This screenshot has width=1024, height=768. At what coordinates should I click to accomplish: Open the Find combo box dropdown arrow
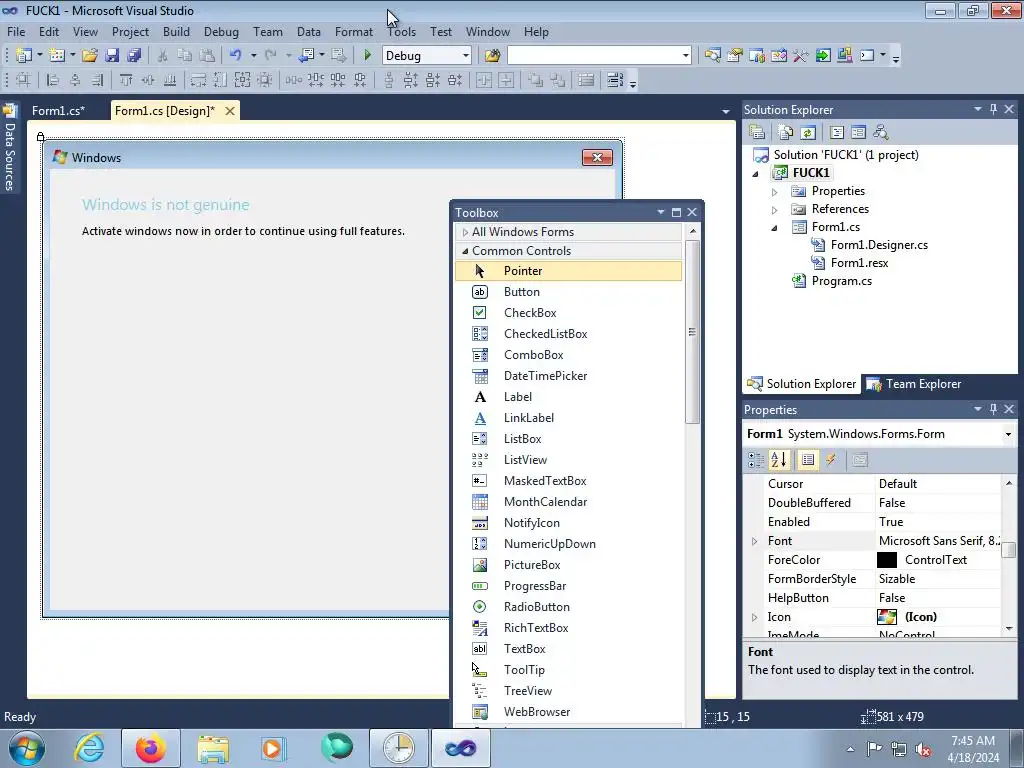686,56
